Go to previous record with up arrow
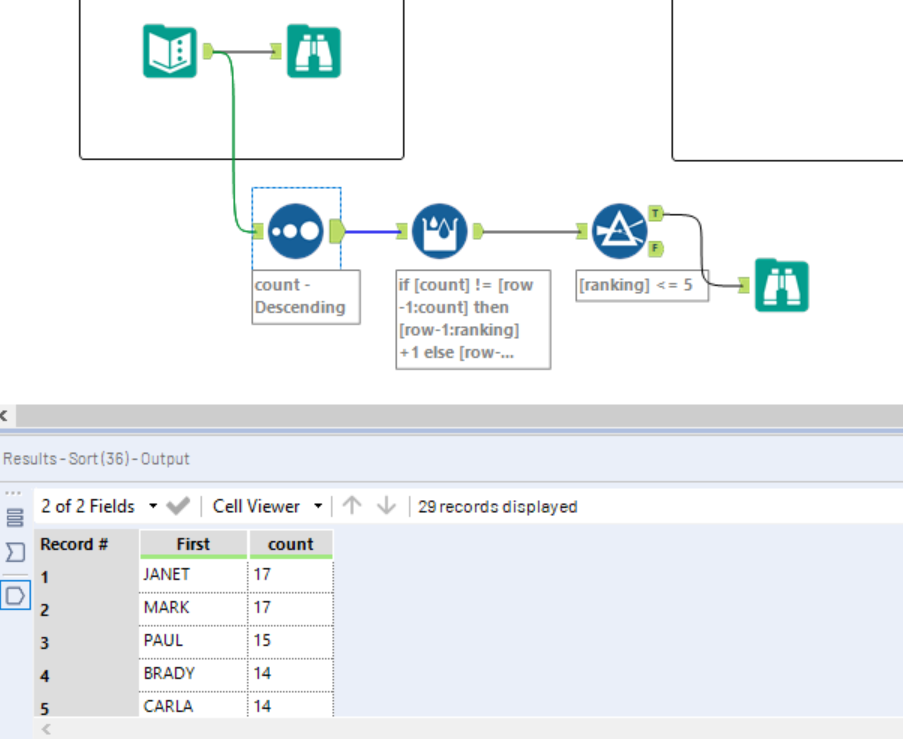Image resolution: width=903 pixels, height=739 pixels. click(x=352, y=506)
